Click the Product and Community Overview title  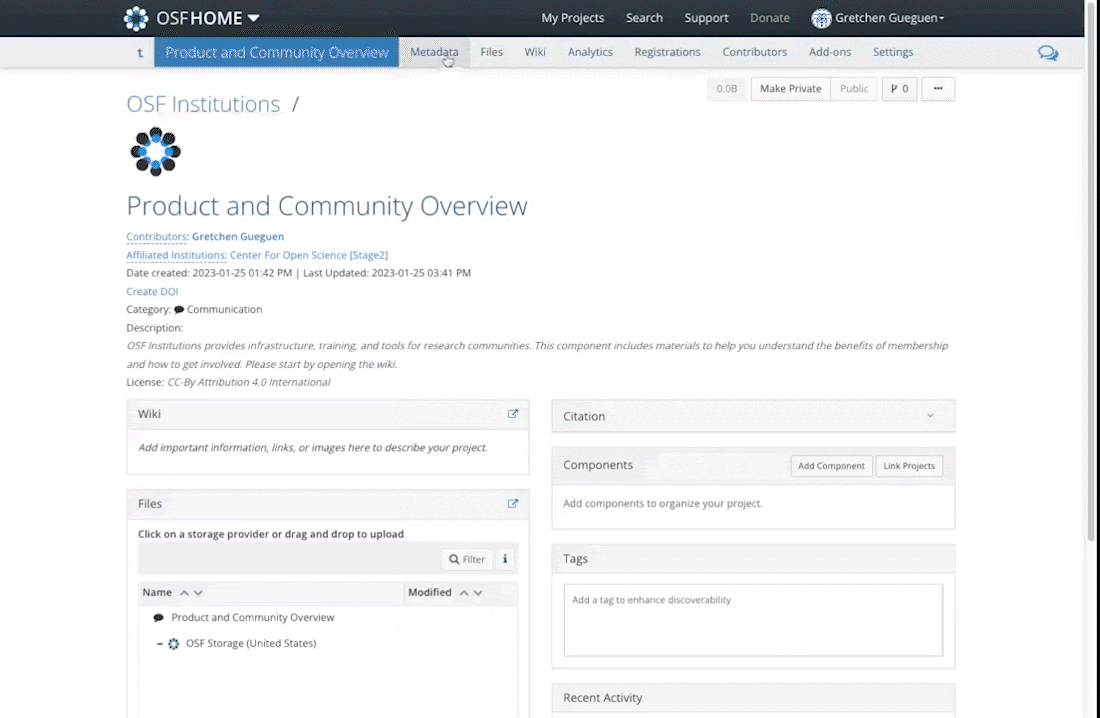[x=327, y=206]
